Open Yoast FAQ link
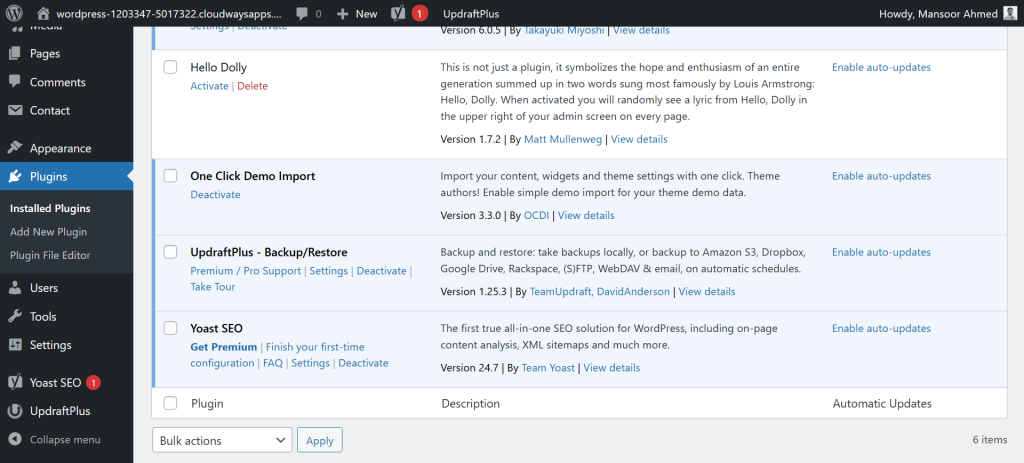1024x463 pixels. 273,363
